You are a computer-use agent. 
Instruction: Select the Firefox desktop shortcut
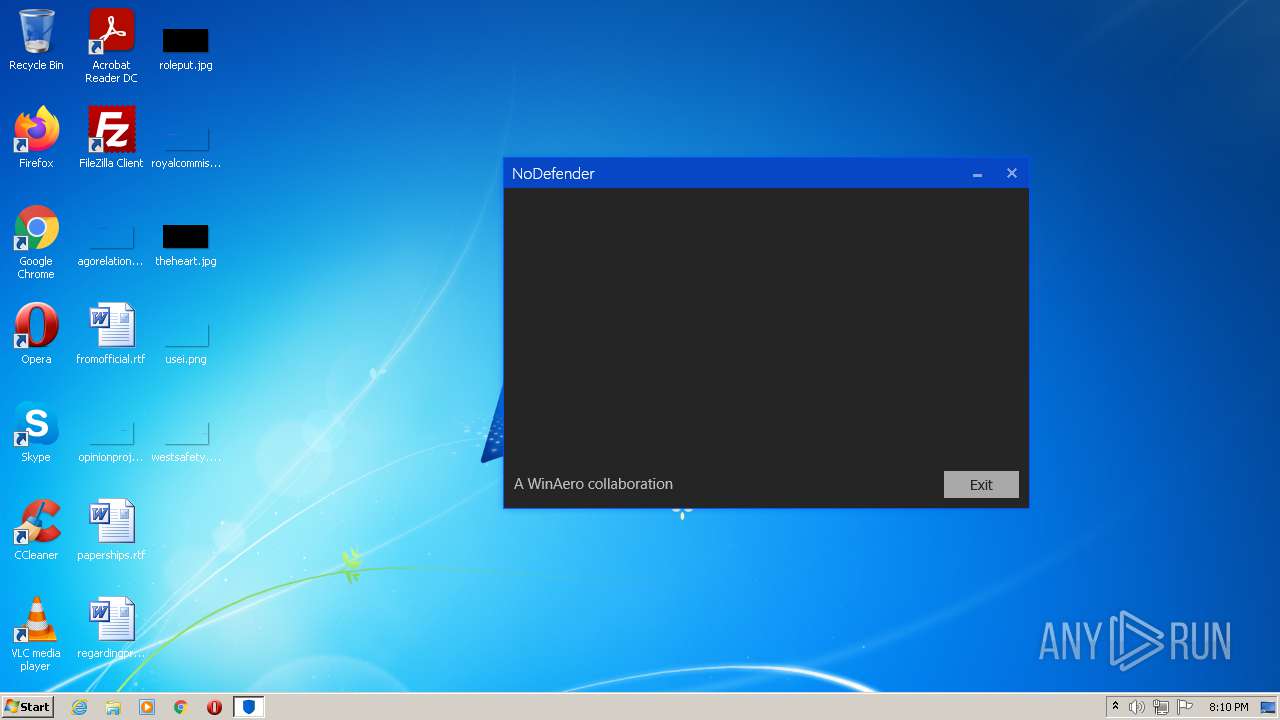[36, 138]
